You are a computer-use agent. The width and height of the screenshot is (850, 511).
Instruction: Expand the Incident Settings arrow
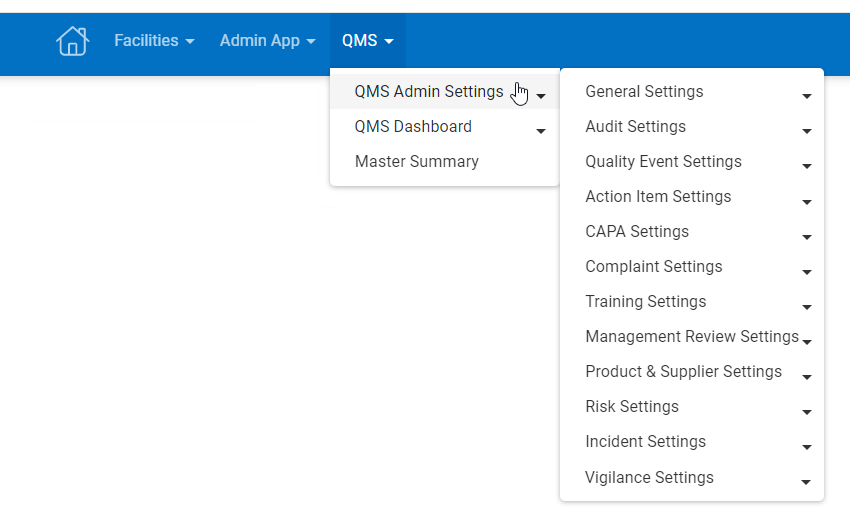pos(807,447)
